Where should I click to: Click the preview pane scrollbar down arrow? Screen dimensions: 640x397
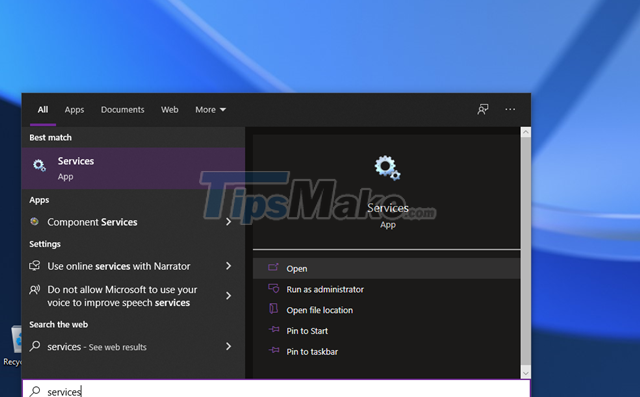pos(526,373)
